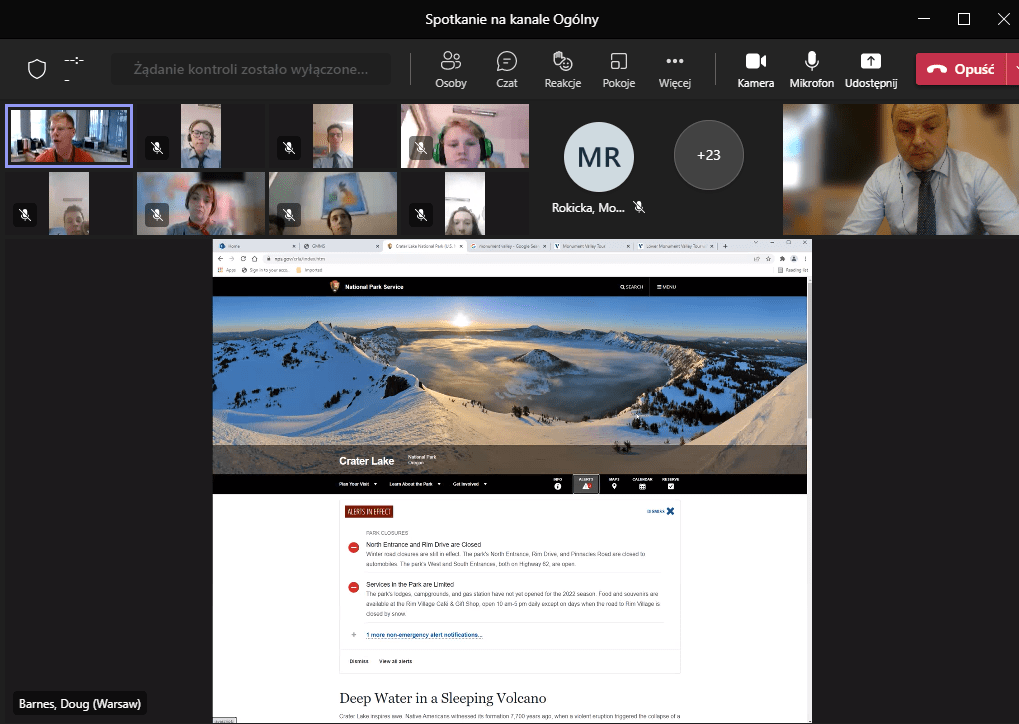The image size is (1019, 724).
Task: Click '1 more non-emergency alert notifications' link
Action: point(424,635)
